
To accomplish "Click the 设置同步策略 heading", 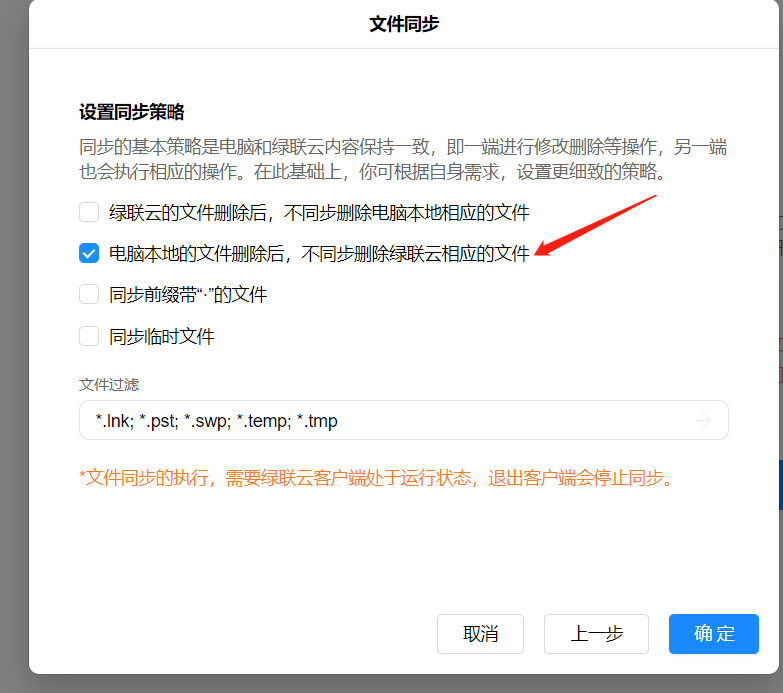I will pyautogui.click(x=132, y=112).
